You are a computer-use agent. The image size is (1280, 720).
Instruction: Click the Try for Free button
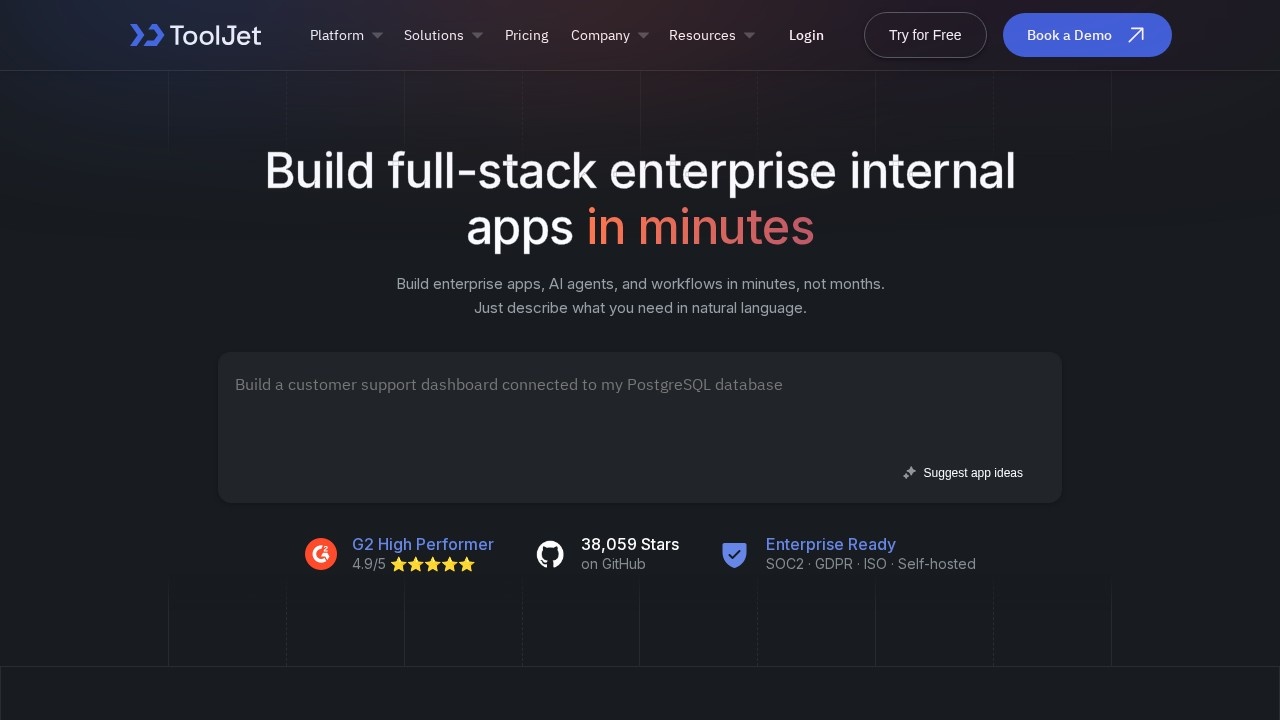925,35
